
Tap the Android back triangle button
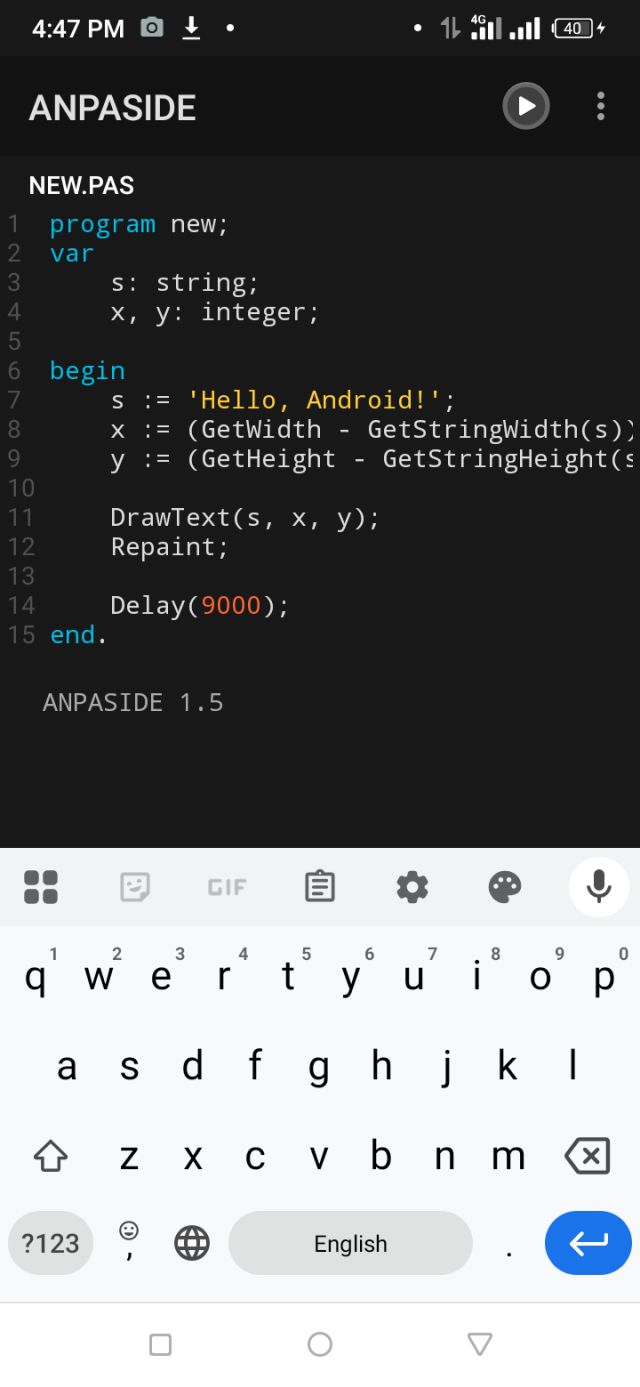(x=480, y=1344)
